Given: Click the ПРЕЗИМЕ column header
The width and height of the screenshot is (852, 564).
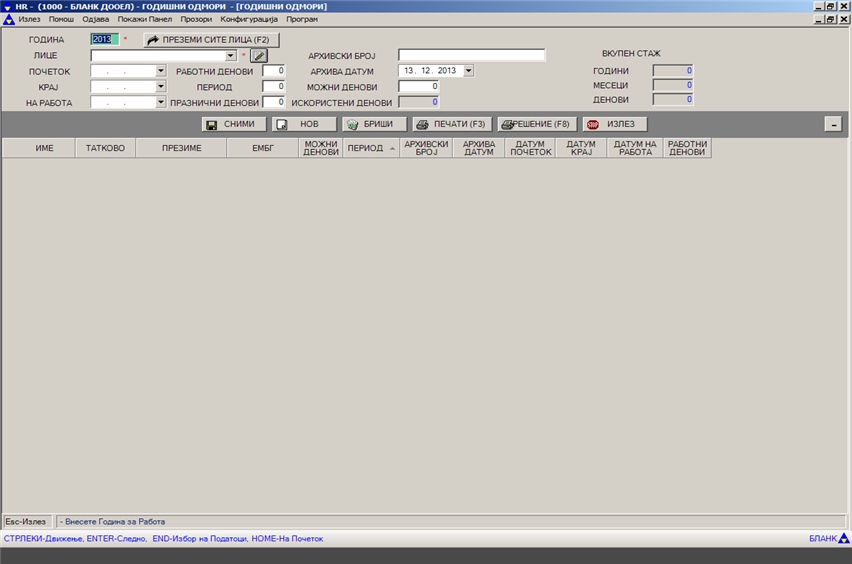Looking at the screenshot, I should pyautogui.click(x=182, y=148).
